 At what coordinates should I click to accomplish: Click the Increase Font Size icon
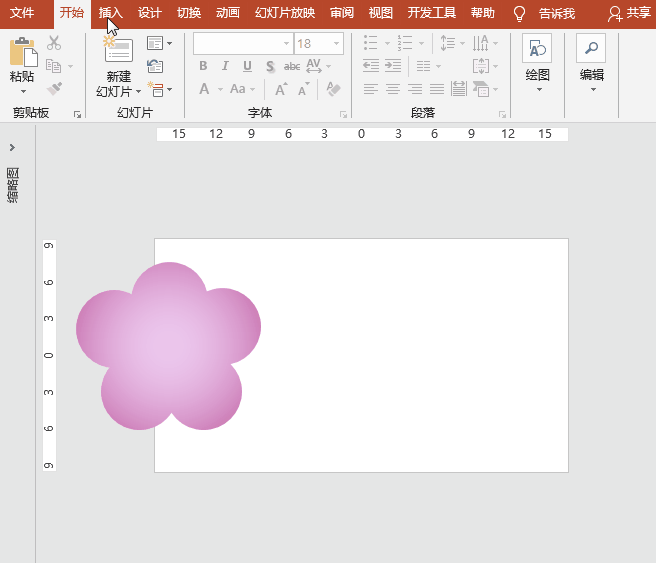[281, 89]
